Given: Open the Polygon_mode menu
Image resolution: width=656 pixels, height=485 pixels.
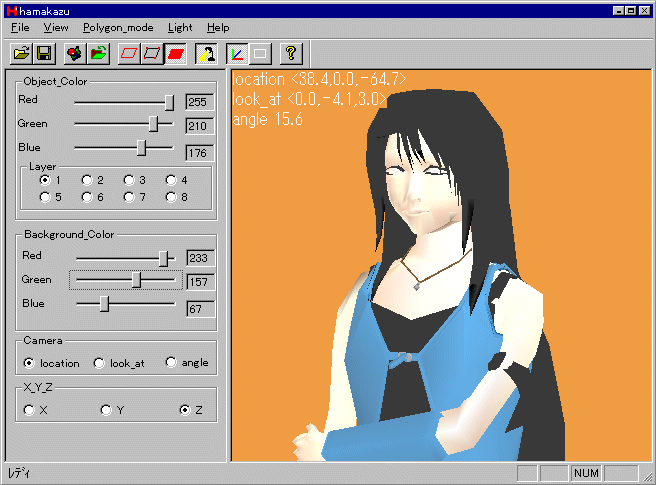Looking at the screenshot, I should [x=118, y=28].
